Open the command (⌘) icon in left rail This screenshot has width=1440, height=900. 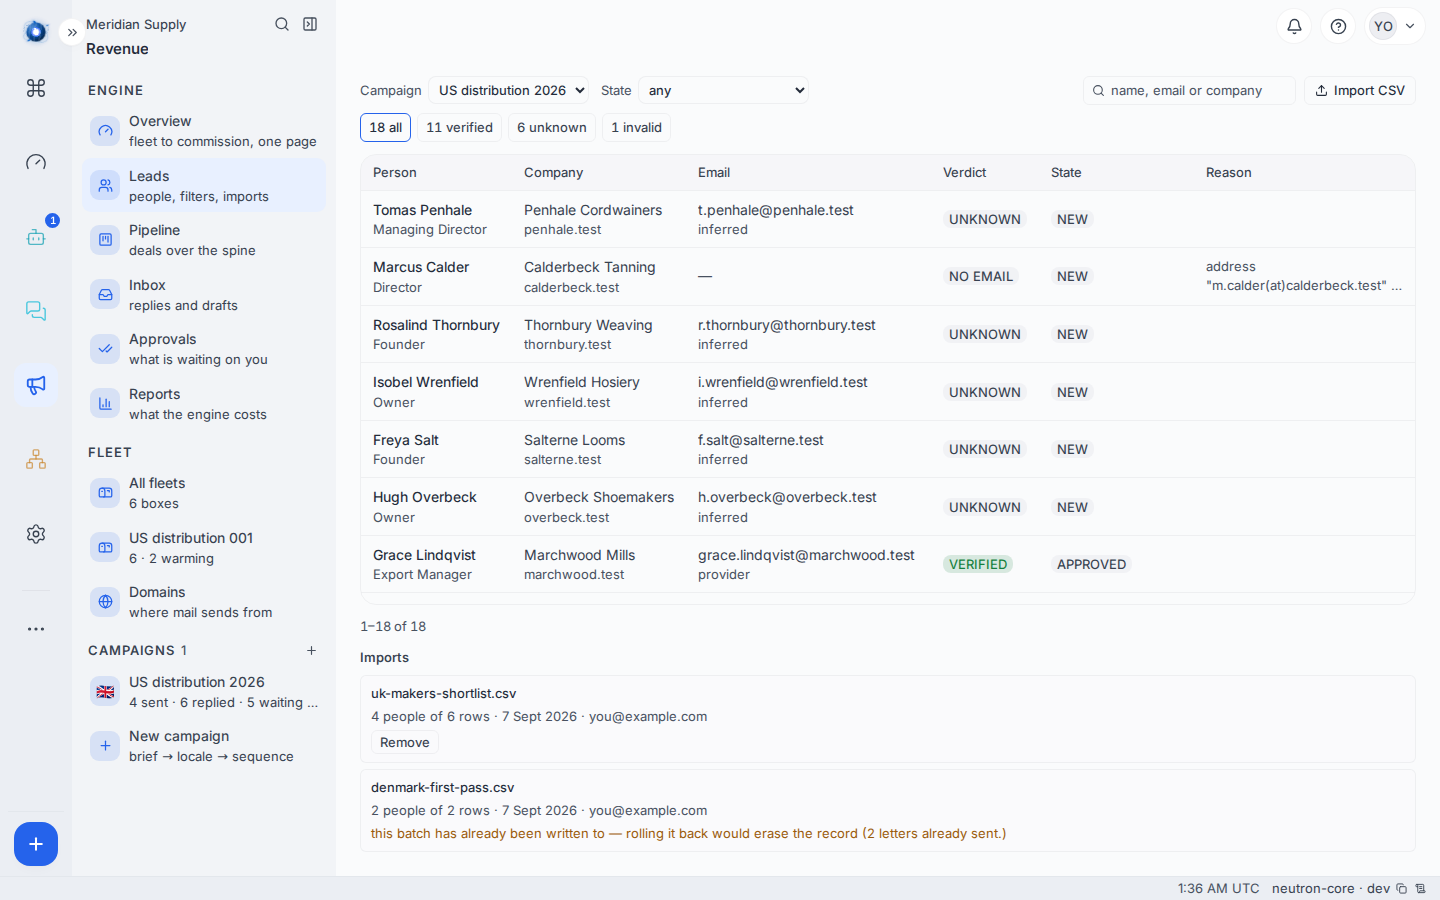coord(36,88)
